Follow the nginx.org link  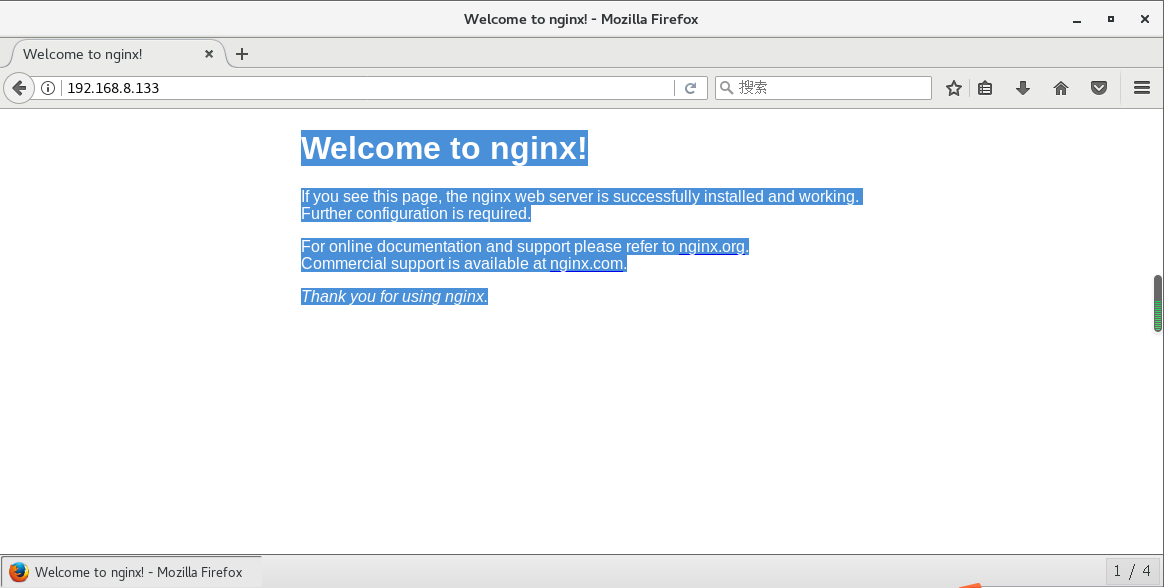712,246
